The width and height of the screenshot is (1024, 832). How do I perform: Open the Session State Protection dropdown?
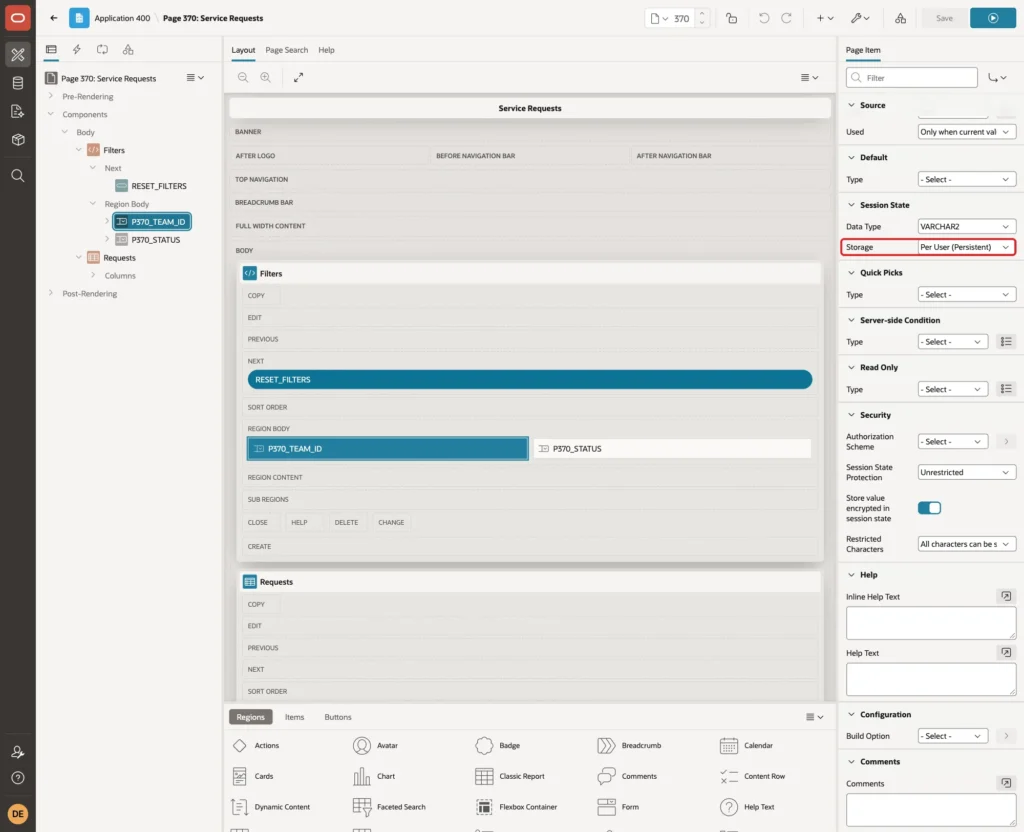pos(967,472)
